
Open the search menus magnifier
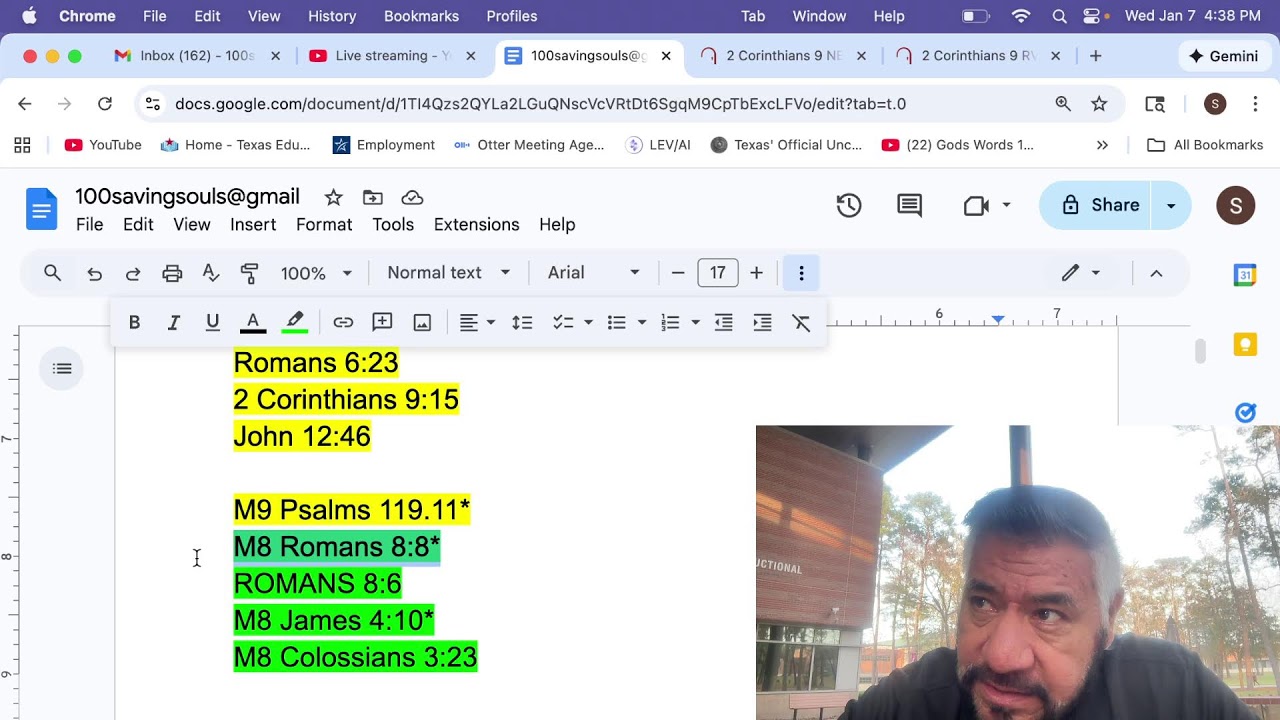(x=53, y=273)
